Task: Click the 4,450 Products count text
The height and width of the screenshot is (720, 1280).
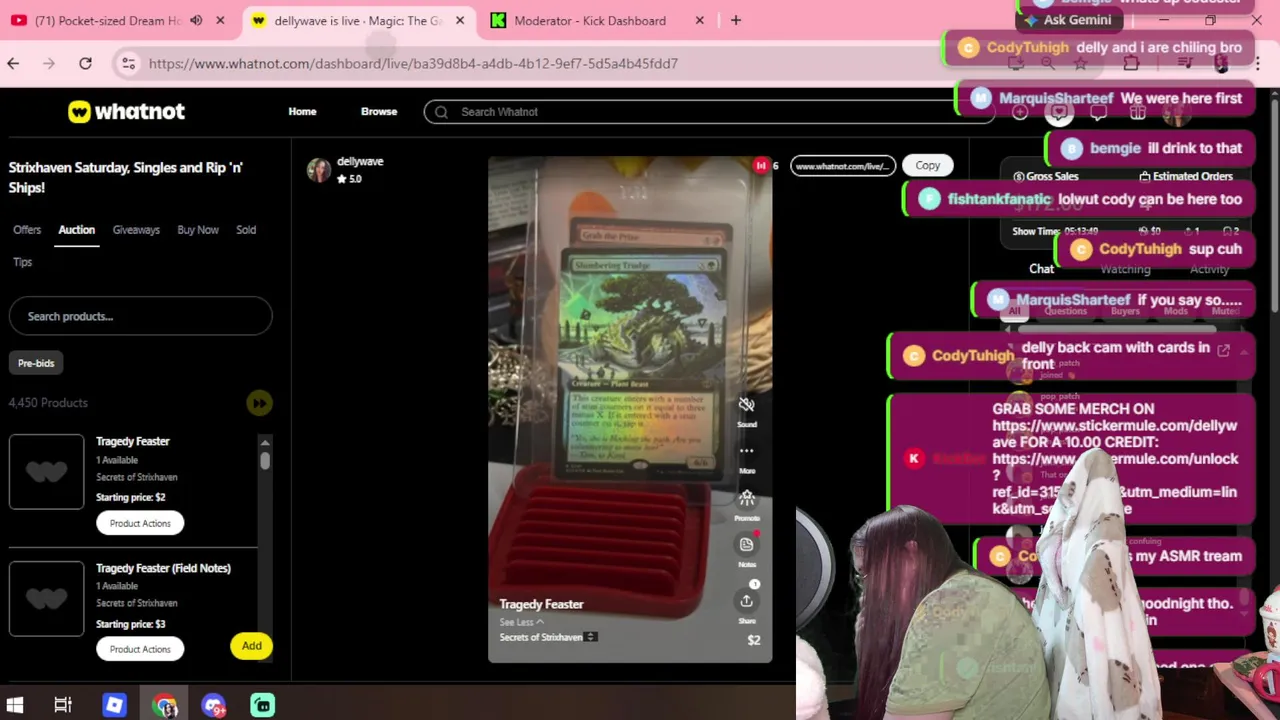Action: tap(48, 403)
